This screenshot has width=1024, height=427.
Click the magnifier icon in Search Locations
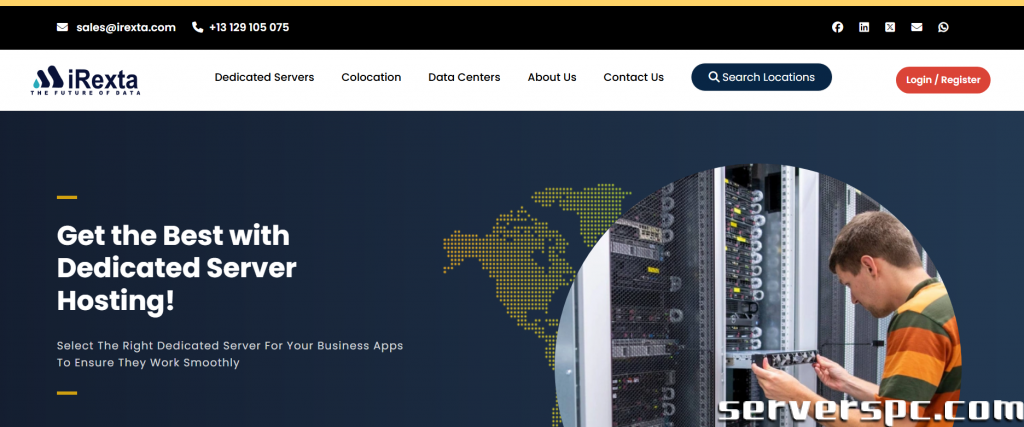(x=714, y=77)
